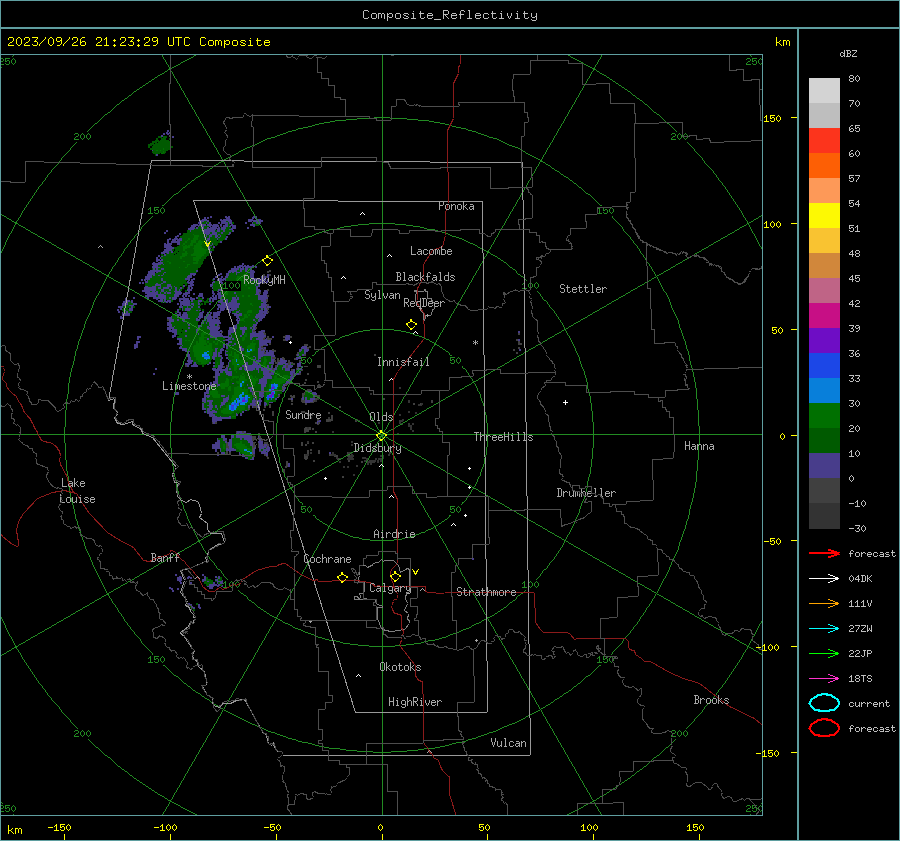Select the orange 111V arrow legend icon
This screenshot has width=900, height=841.
[x=824, y=603]
